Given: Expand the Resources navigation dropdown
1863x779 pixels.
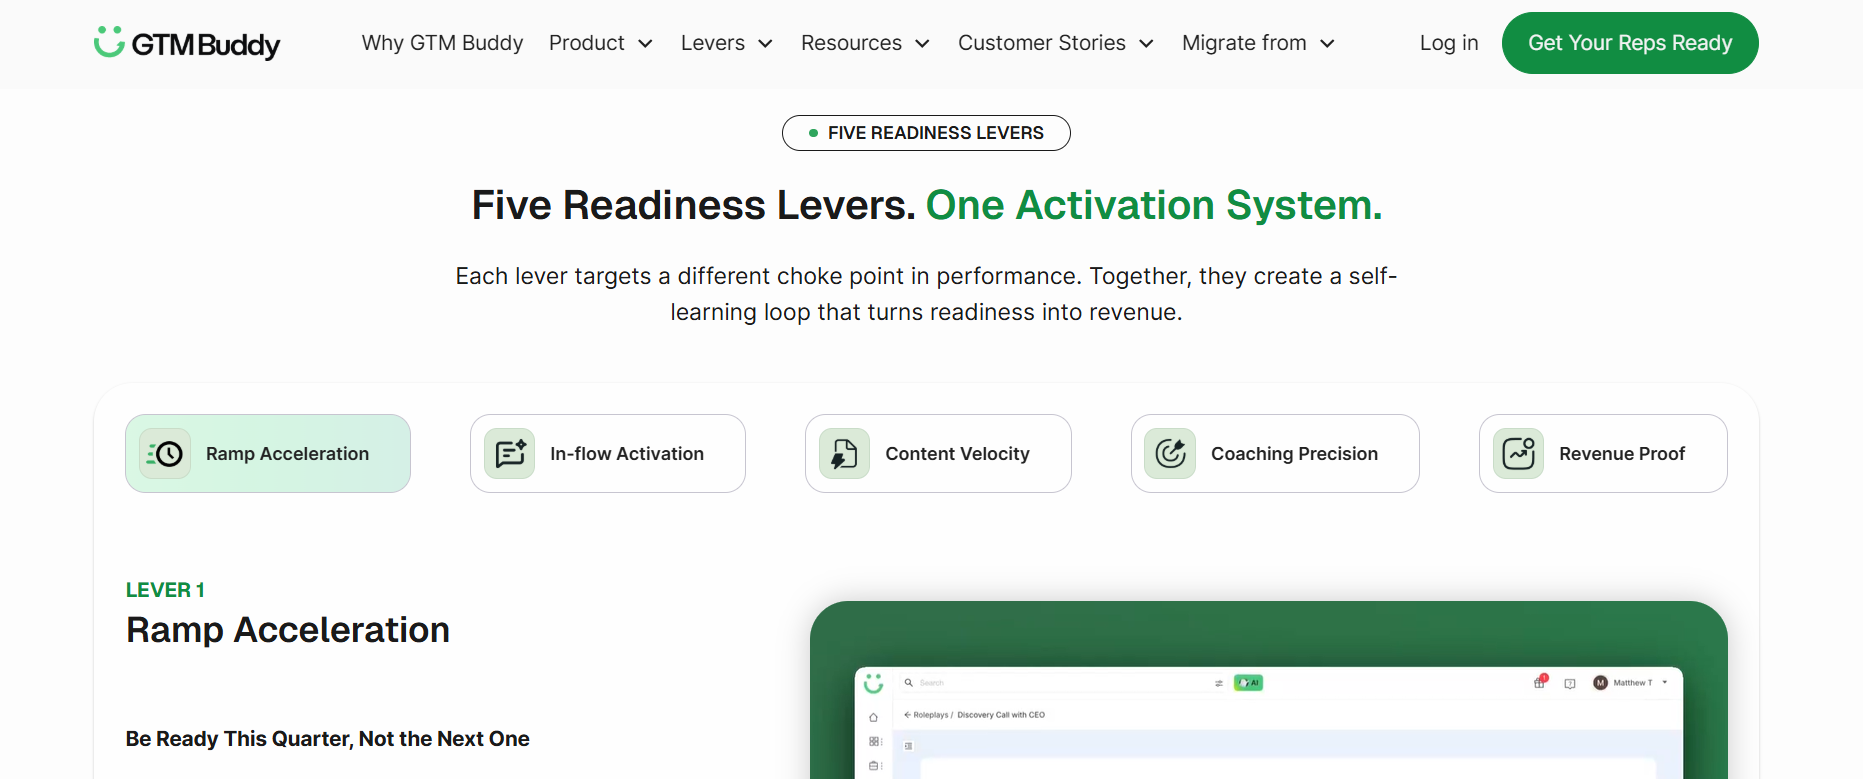Looking at the screenshot, I should (x=865, y=43).
